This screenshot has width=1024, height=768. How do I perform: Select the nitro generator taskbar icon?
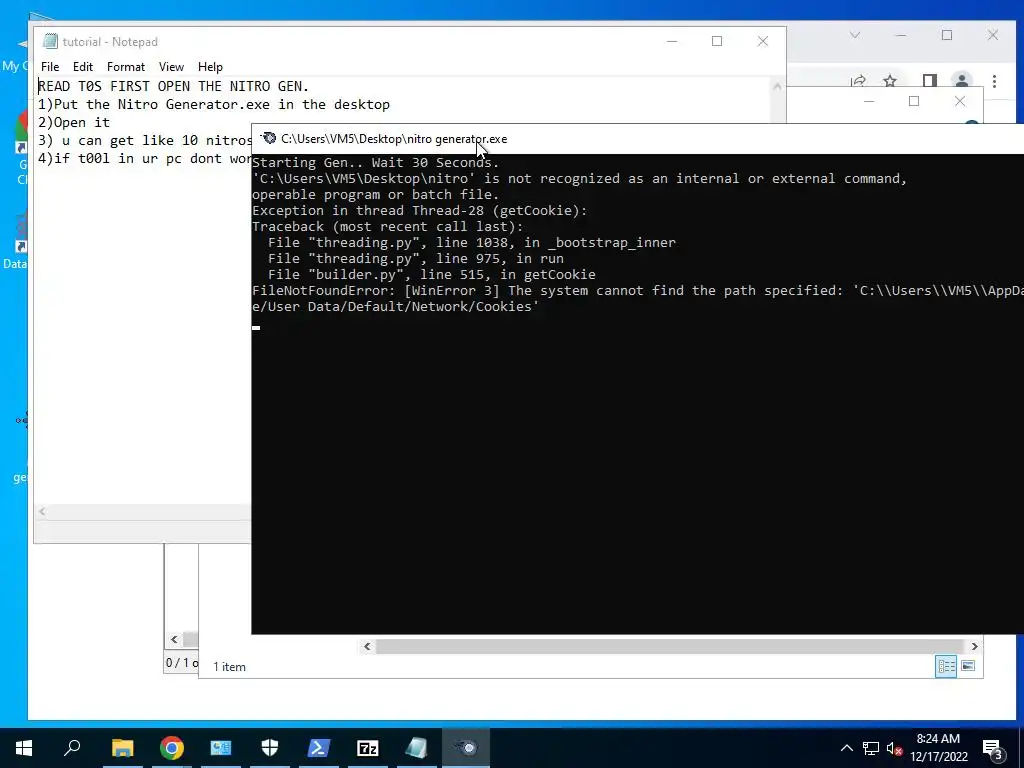click(466, 748)
